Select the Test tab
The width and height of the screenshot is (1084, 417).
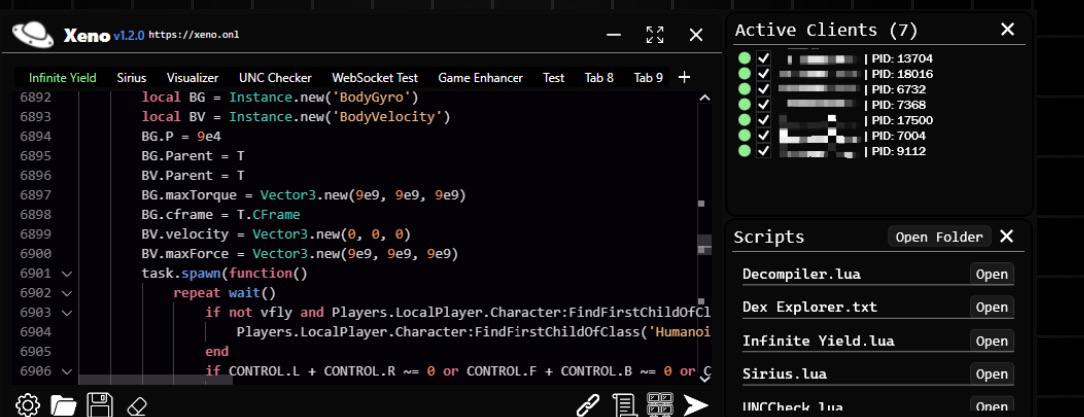554,78
